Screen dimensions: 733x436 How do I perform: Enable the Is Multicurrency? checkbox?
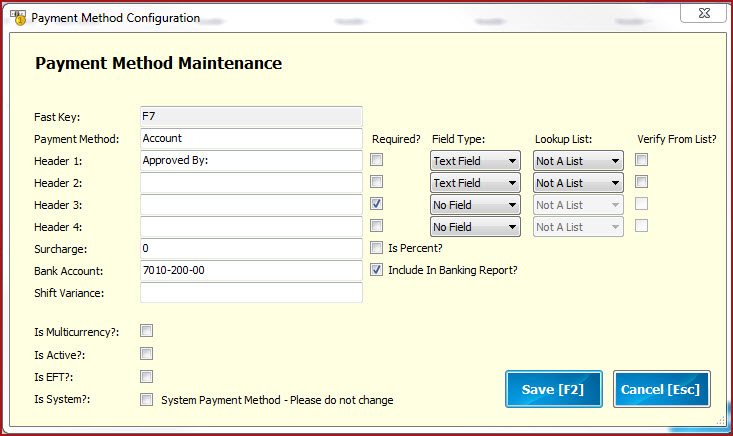click(146, 331)
